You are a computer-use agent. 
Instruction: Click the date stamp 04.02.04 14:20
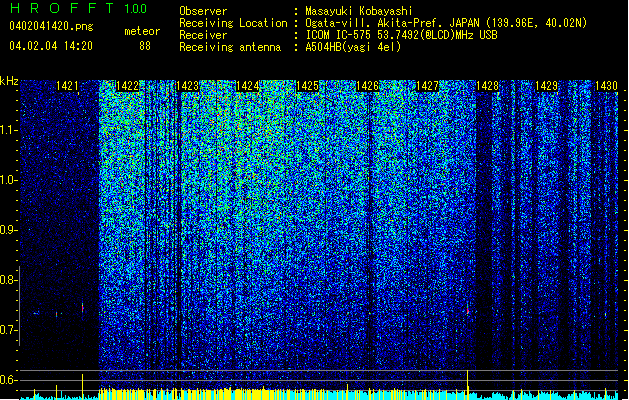click(x=51, y=46)
